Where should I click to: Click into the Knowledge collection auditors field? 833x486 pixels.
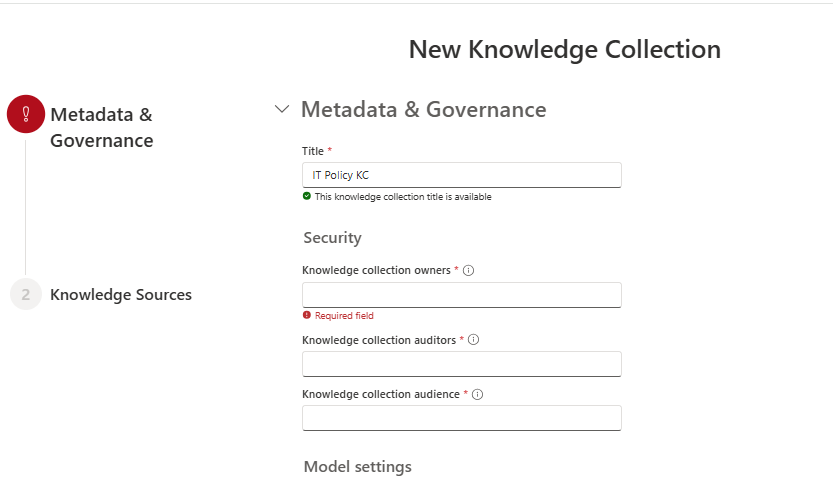click(x=462, y=364)
